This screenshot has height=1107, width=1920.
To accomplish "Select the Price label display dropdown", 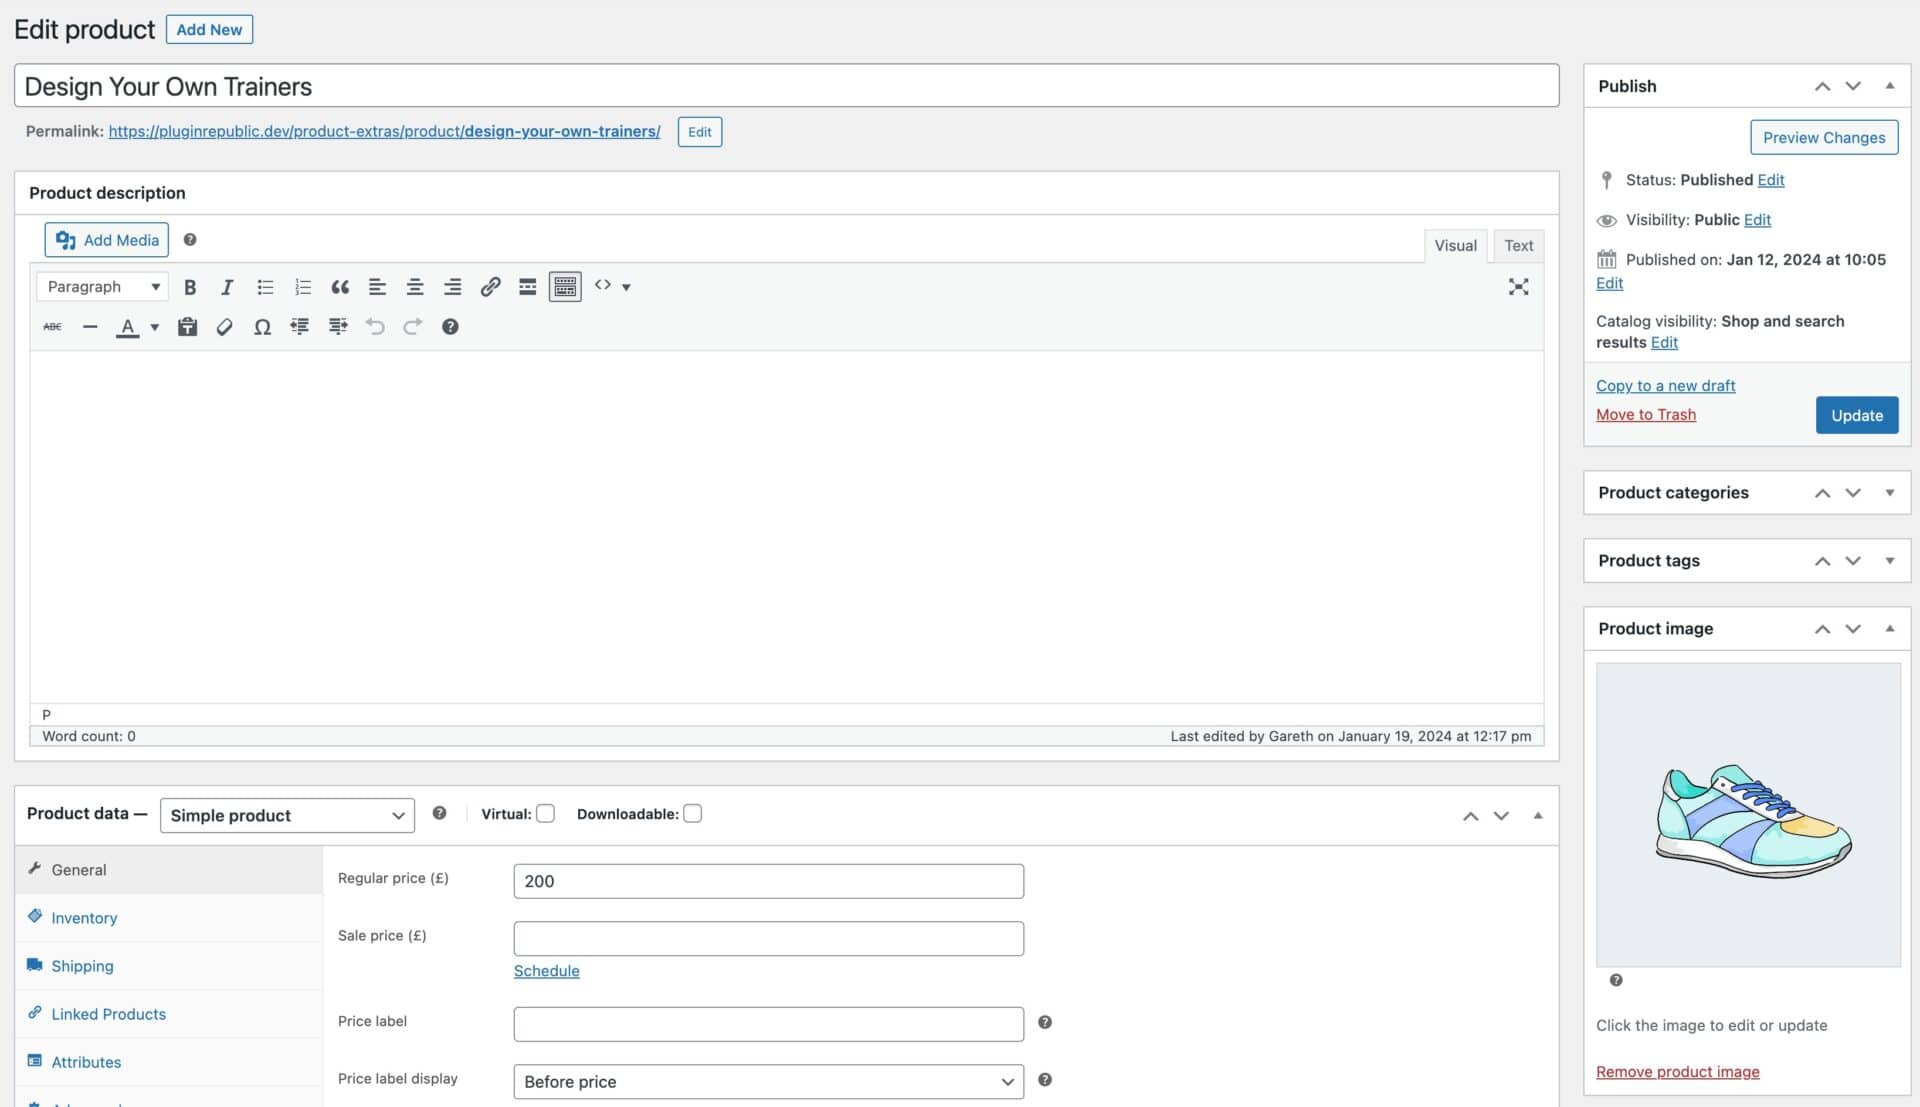I will (x=769, y=1081).
